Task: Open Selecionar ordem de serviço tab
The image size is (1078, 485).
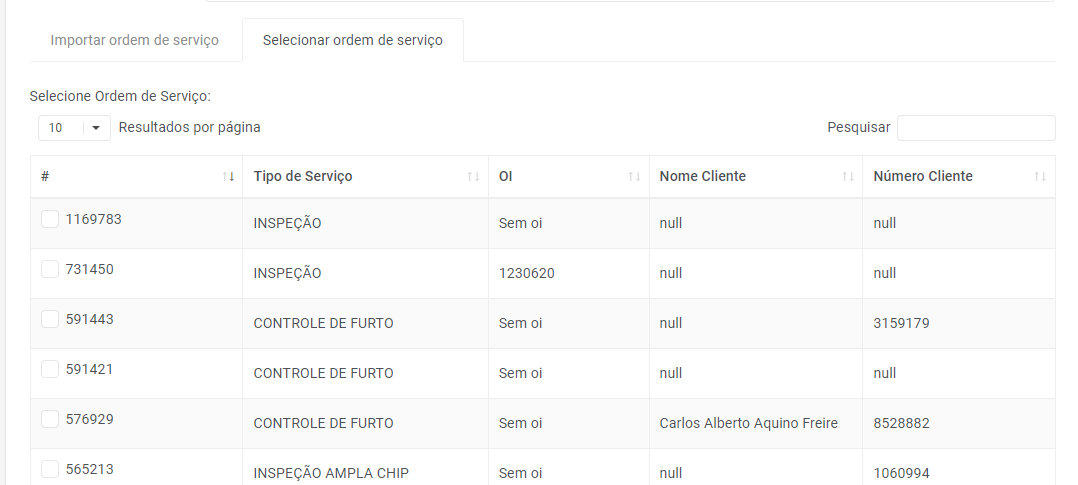Action: point(352,41)
